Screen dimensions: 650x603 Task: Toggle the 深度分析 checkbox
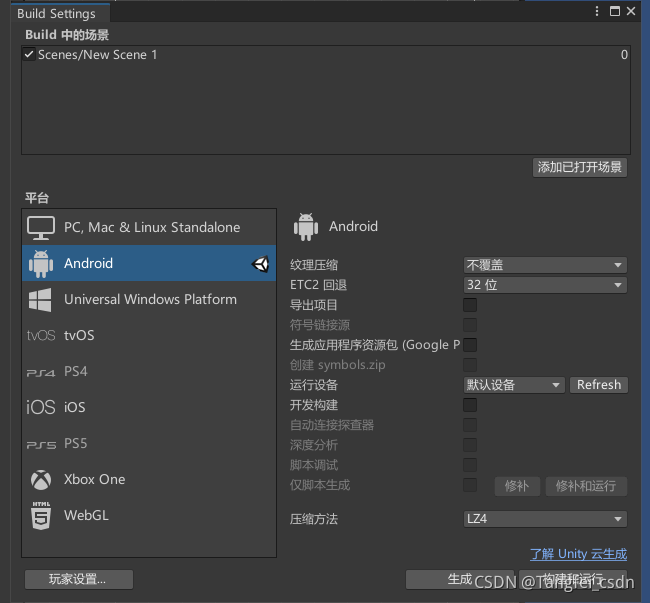(470, 445)
